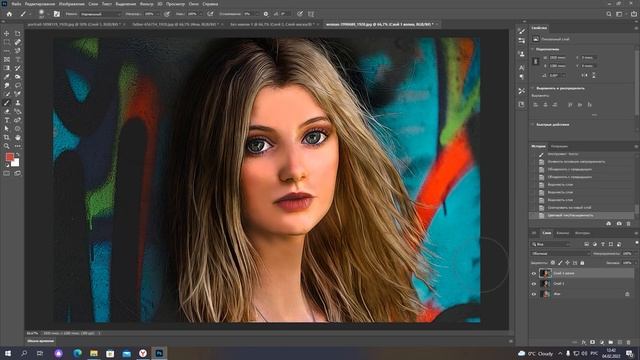Change the screen mode
This screenshot has height=360, width=640.
pos(18,173)
